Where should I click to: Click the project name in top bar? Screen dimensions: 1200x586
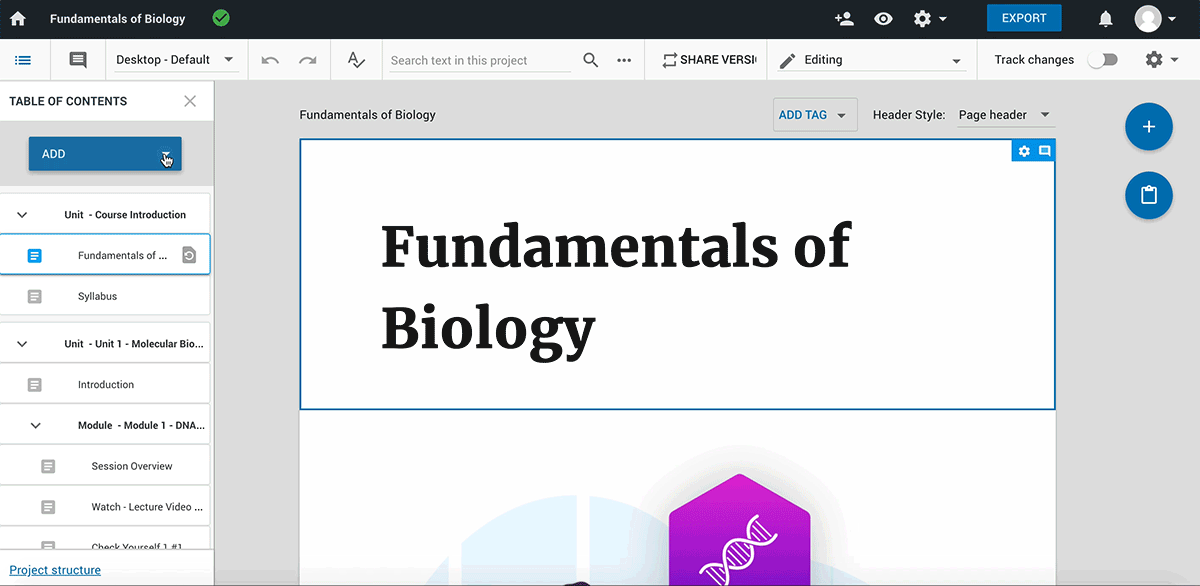(x=118, y=18)
